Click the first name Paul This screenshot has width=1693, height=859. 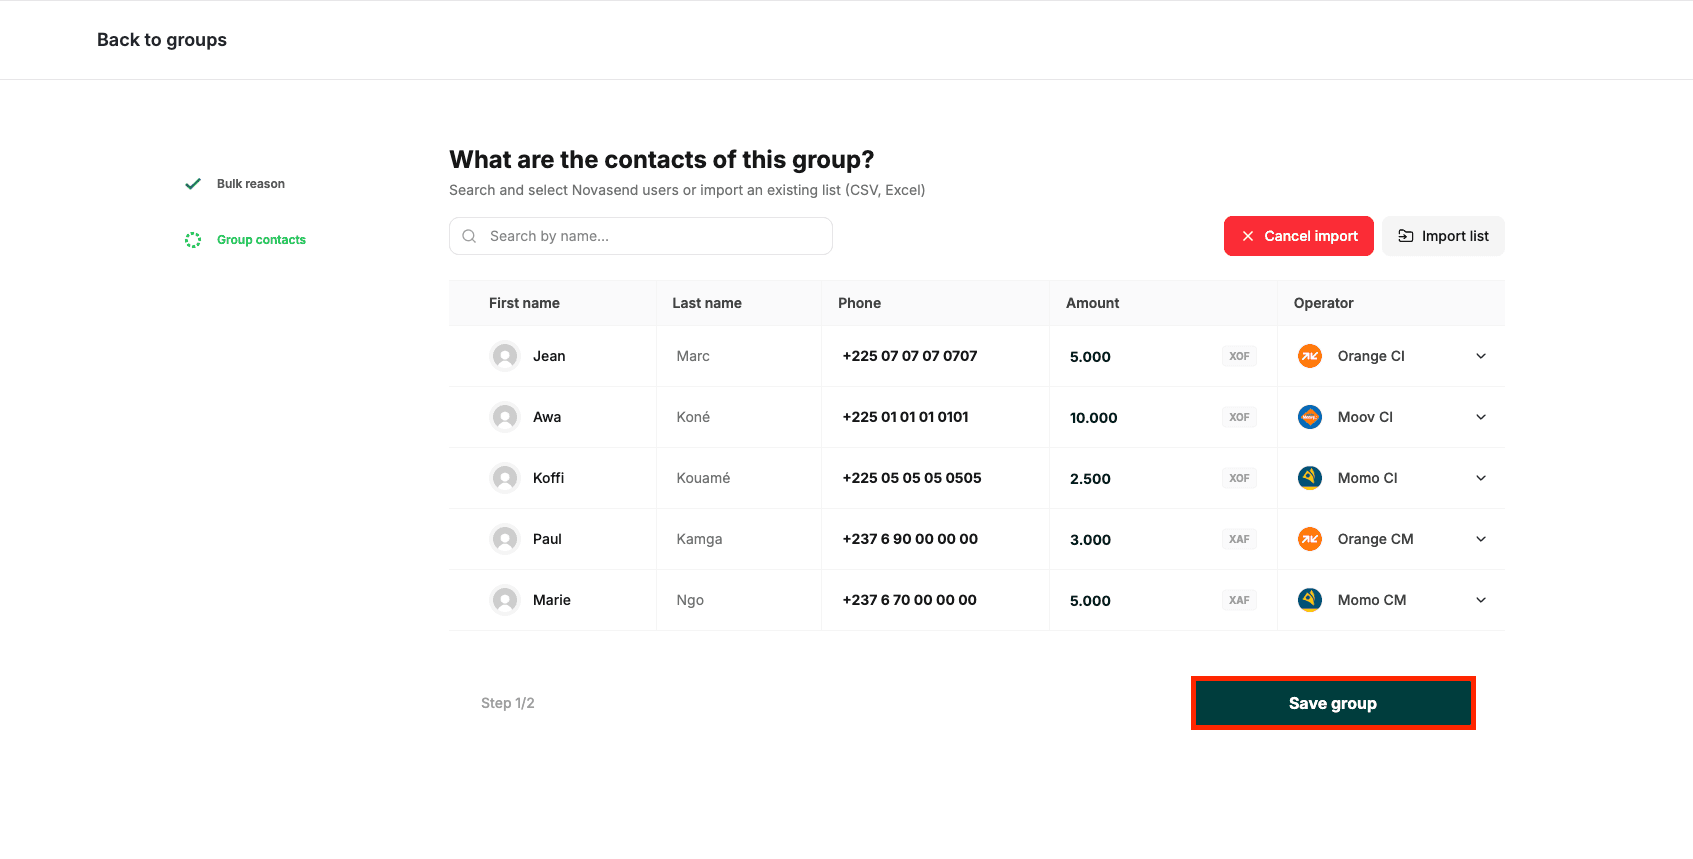click(x=547, y=539)
